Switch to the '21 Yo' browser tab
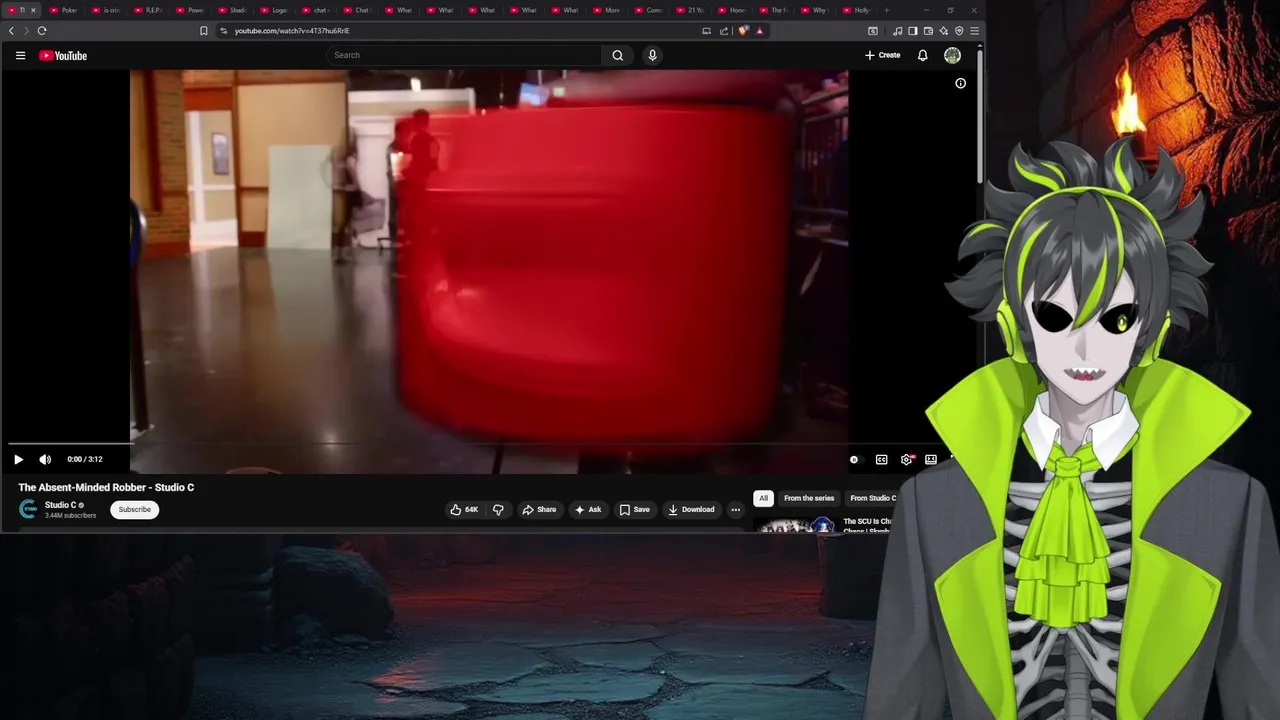This screenshot has width=1280, height=720. [x=690, y=10]
